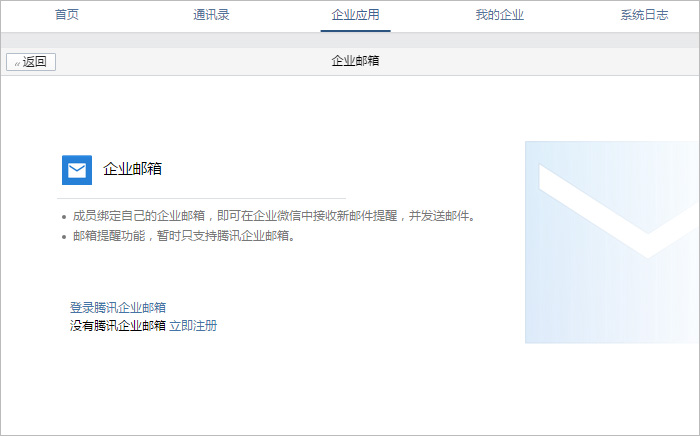Click the double-chevron icon on the back button
The height and width of the screenshot is (436, 700).
tap(17, 63)
